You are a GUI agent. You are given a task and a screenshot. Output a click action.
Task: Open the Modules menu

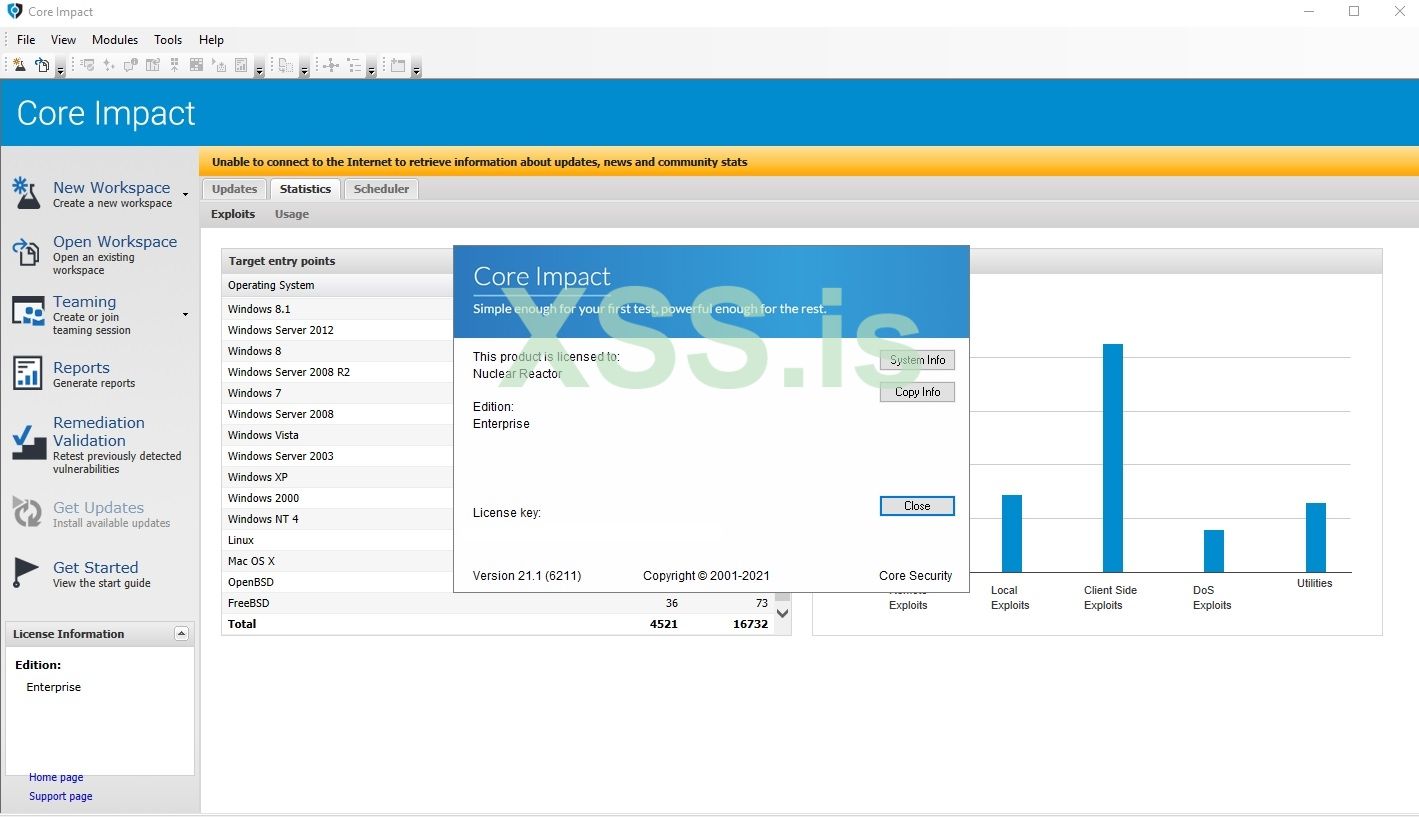tap(115, 40)
